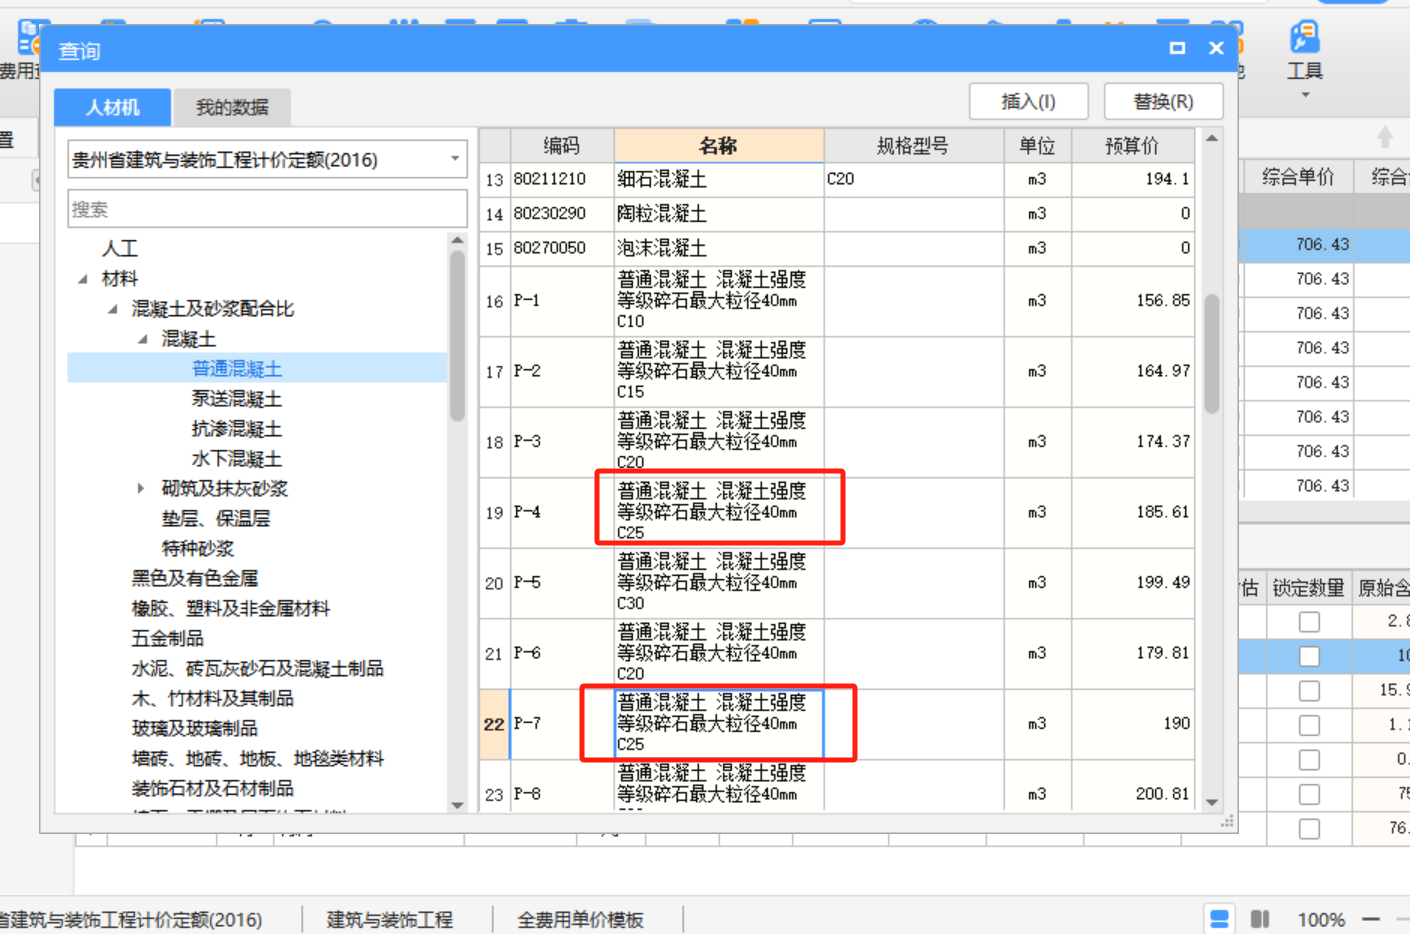Viewport: 1410px width, 934px height.
Task: Switch to the 人材机 tab
Action: coord(112,107)
